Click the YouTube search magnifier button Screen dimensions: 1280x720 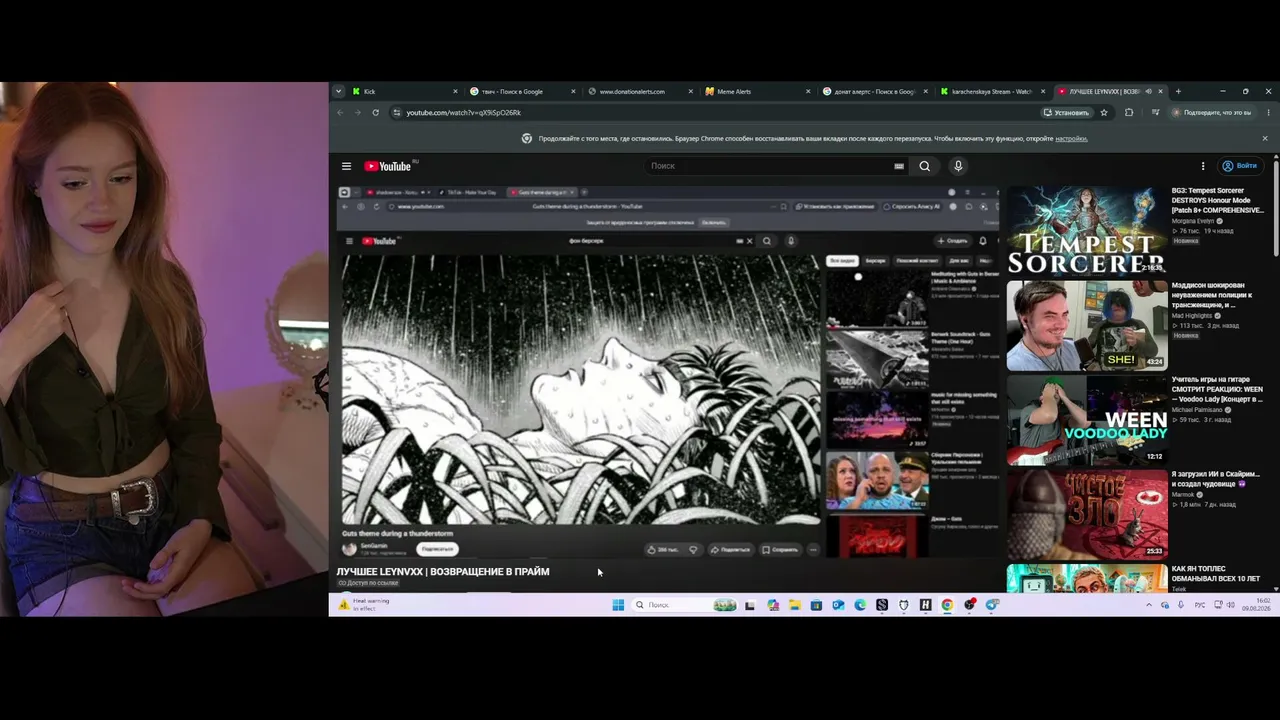[925, 166]
